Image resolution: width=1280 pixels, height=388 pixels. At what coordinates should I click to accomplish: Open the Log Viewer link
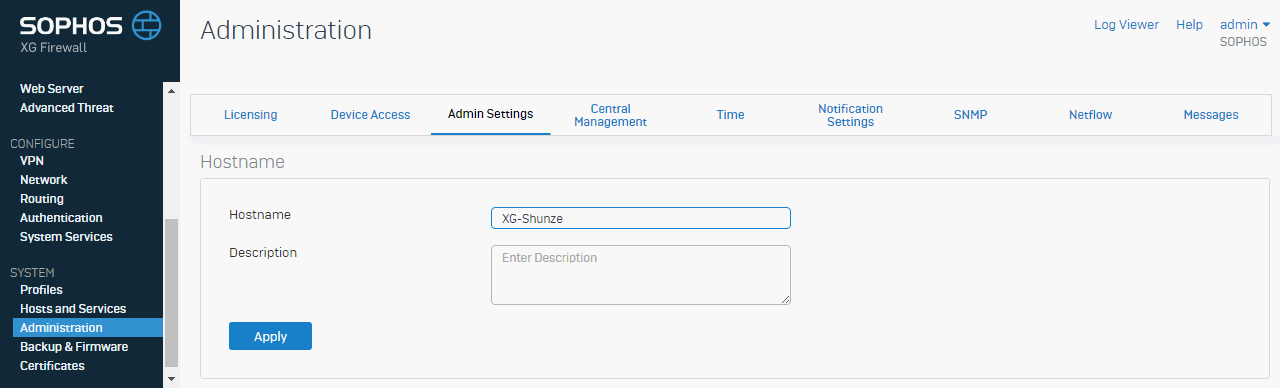(1126, 25)
